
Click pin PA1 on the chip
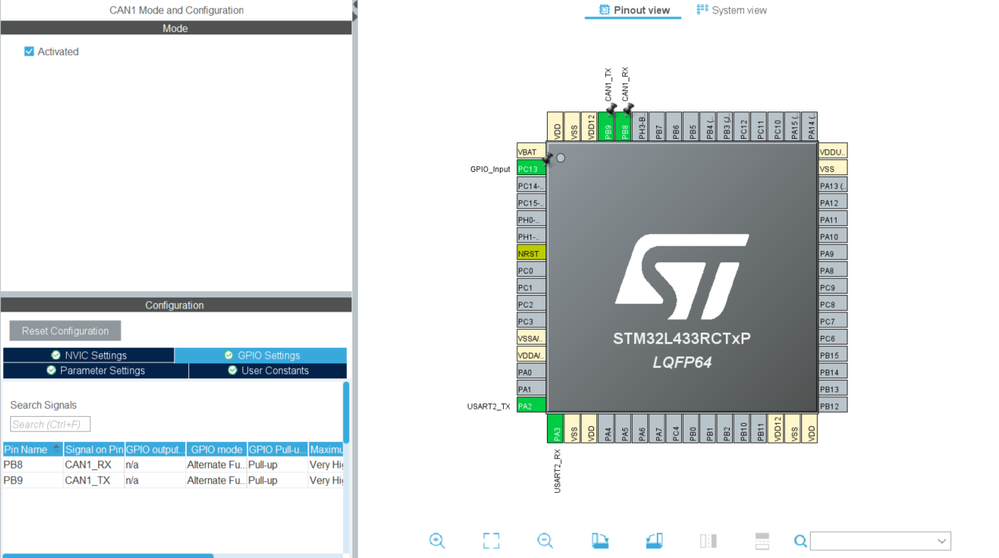(x=531, y=389)
